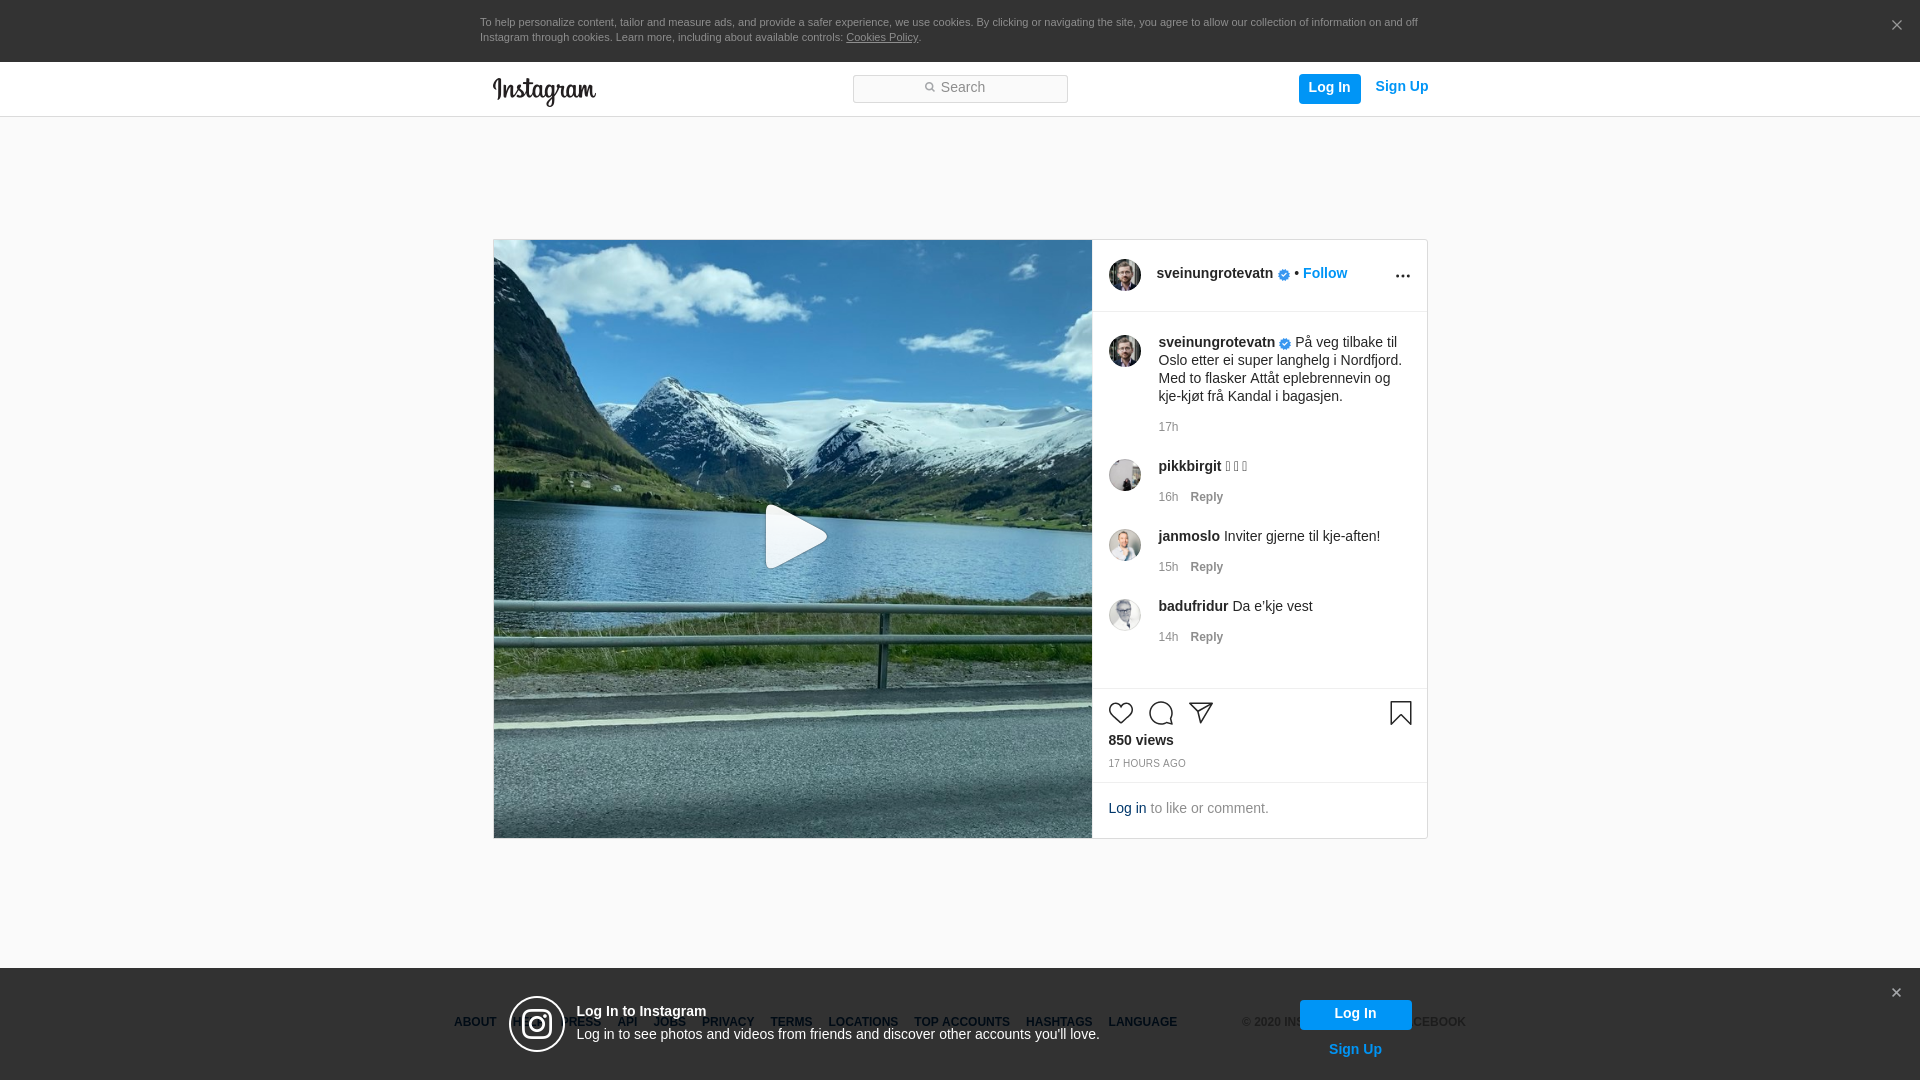Open the LANGUAGE footer selector
Viewport: 1920px width, 1080px height.
[1142, 1022]
